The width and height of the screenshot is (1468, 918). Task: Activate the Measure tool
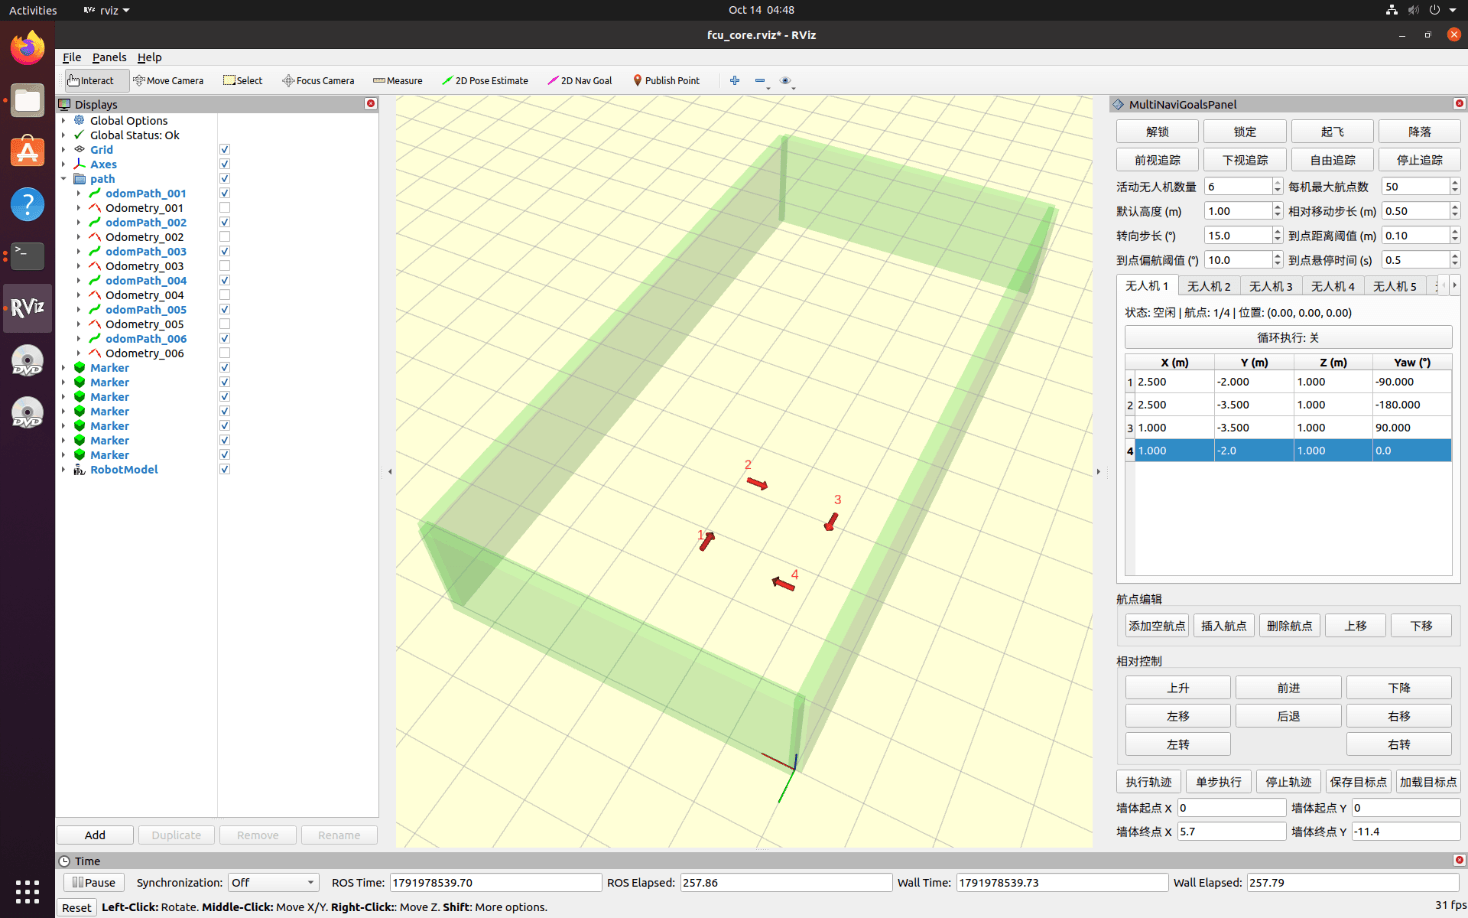[x=397, y=81]
